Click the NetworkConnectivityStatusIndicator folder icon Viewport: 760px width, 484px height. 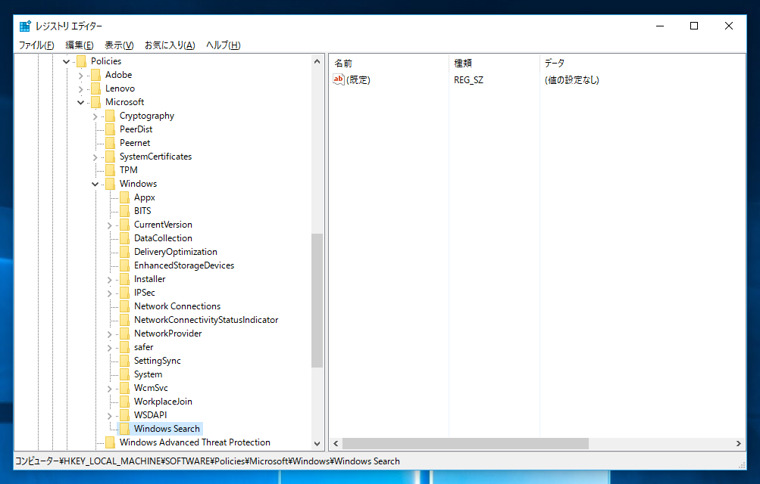click(125, 320)
